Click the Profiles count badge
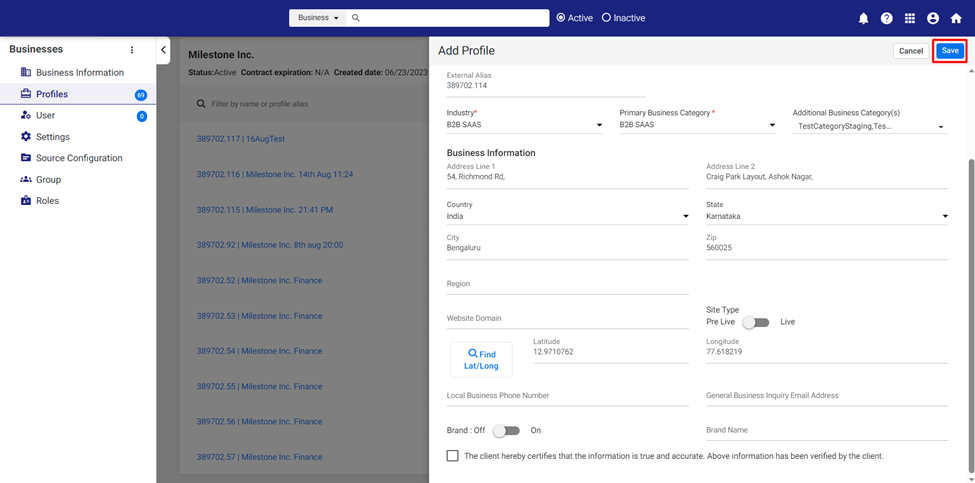Image resolution: width=975 pixels, height=483 pixels. tap(141, 95)
